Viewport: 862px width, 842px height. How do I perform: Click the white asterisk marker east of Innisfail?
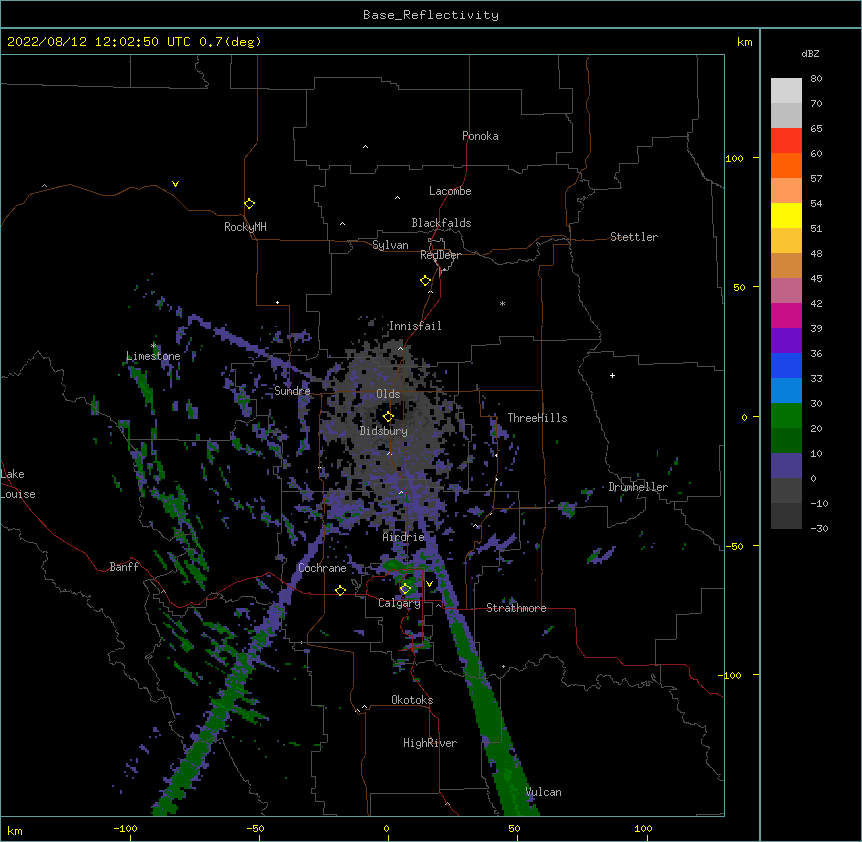tap(502, 303)
